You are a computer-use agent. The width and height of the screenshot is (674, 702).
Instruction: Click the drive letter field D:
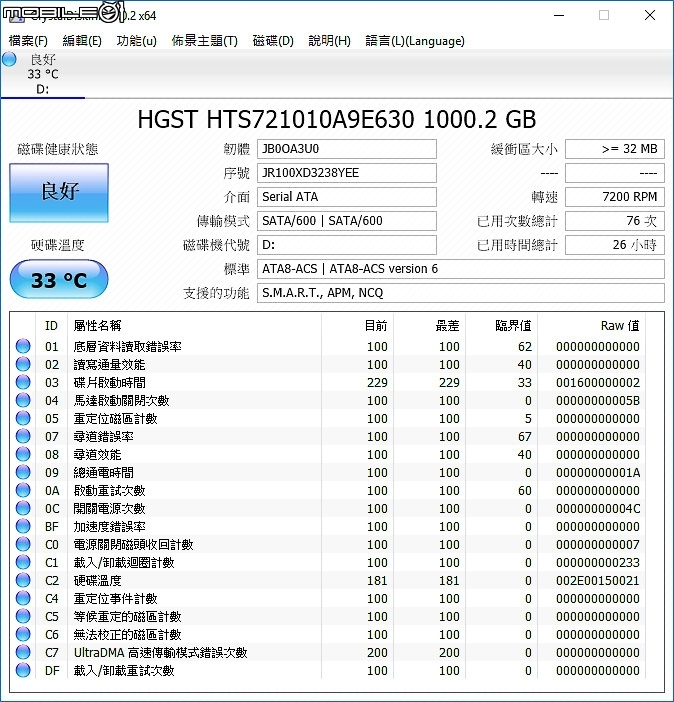[347, 244]
